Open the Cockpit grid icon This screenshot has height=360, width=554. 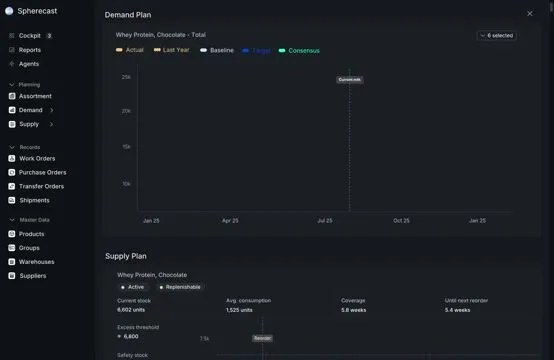click(x=12, y=36)
